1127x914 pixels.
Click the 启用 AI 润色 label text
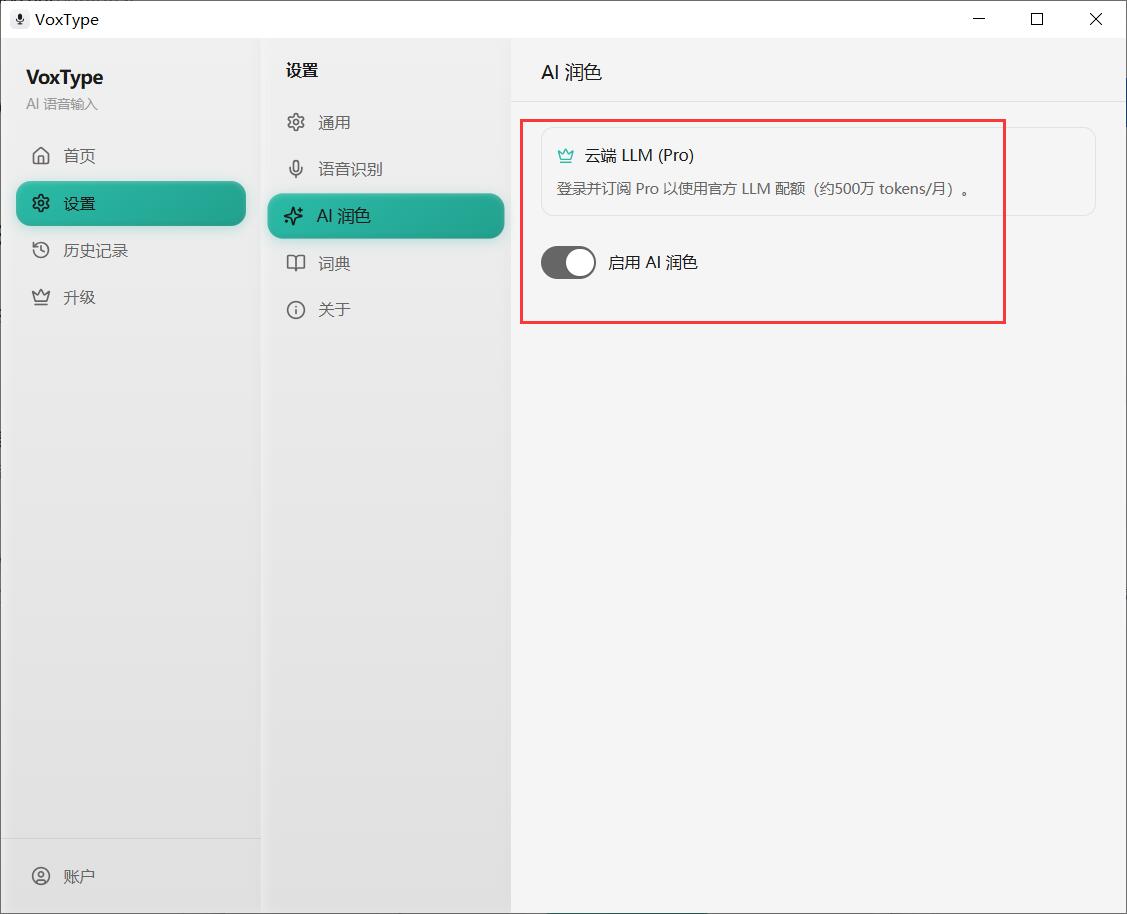pos(653,262)
